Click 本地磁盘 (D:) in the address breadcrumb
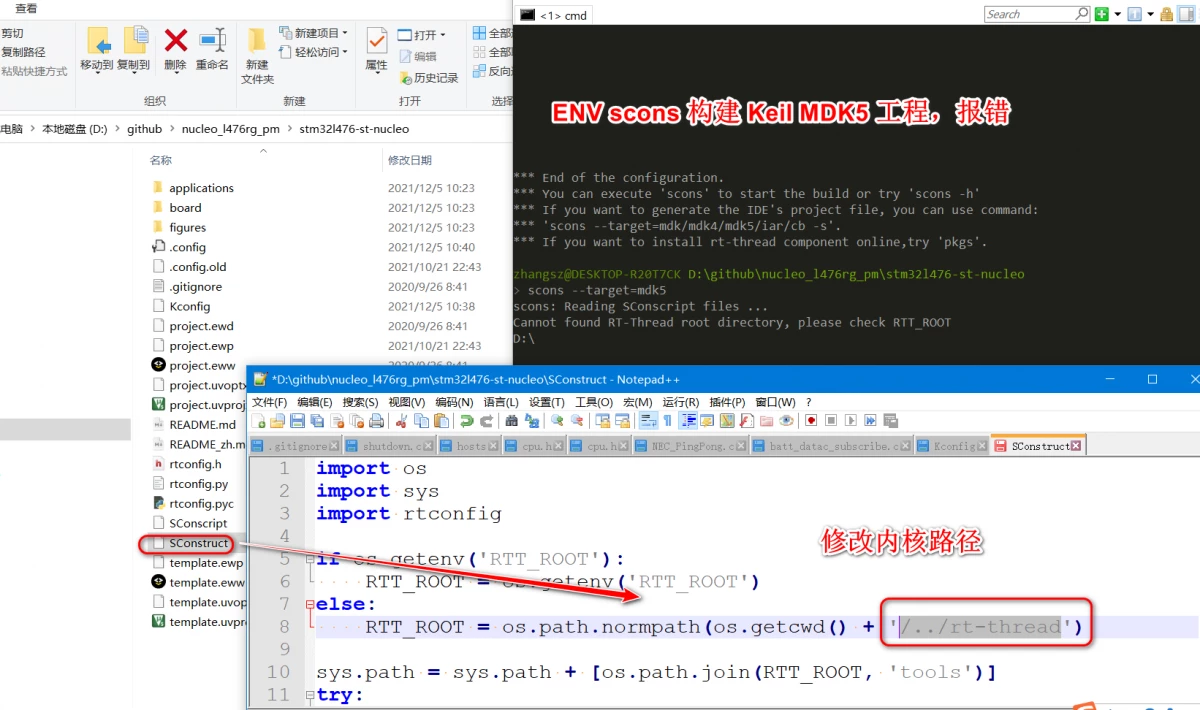This screenshot has width=1200, height=710. point(75,129)
